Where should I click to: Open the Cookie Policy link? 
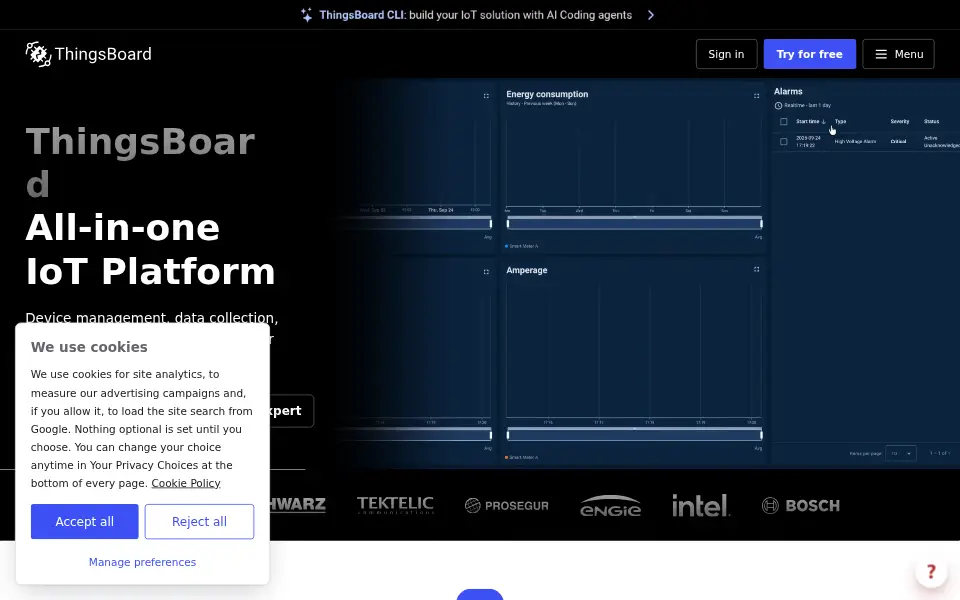(186, 483)
